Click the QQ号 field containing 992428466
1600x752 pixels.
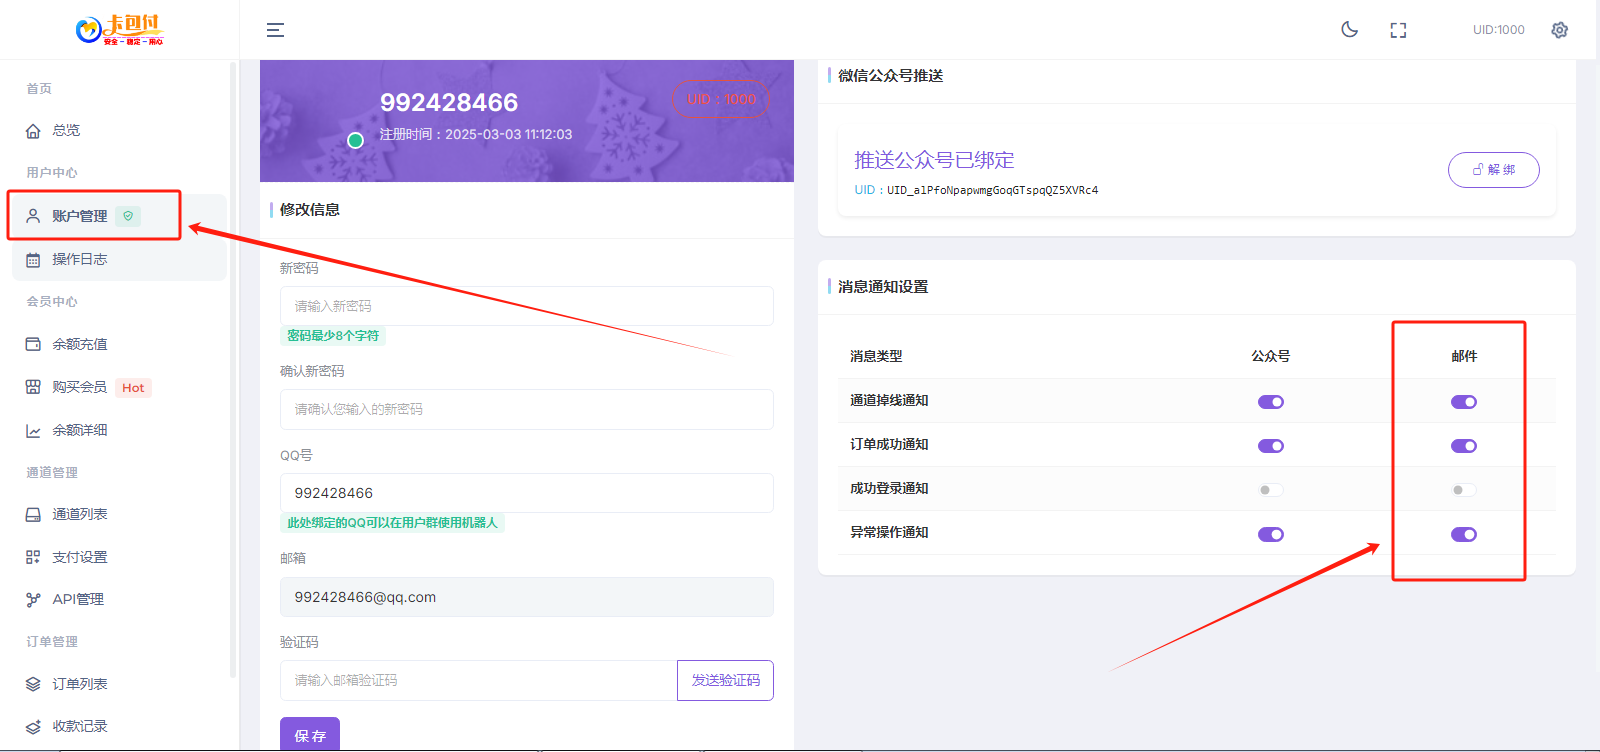(527, 493)
